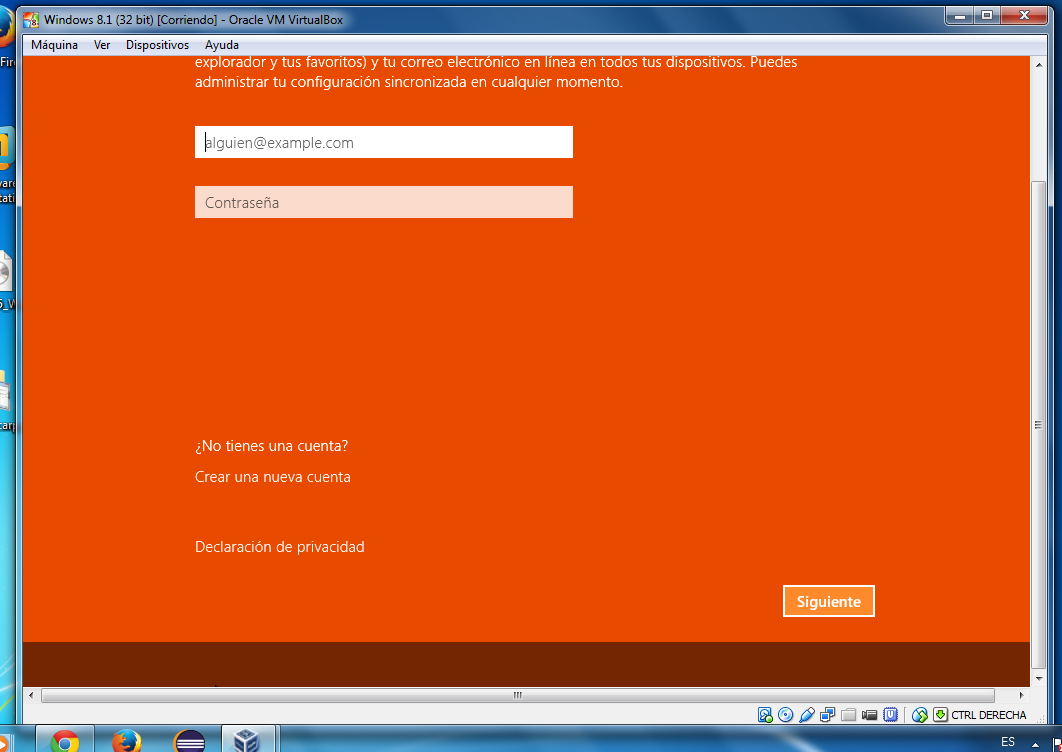The image size is (1062, 752).
Task: Open Declaración de privacidad link
Action: point(280,547)
